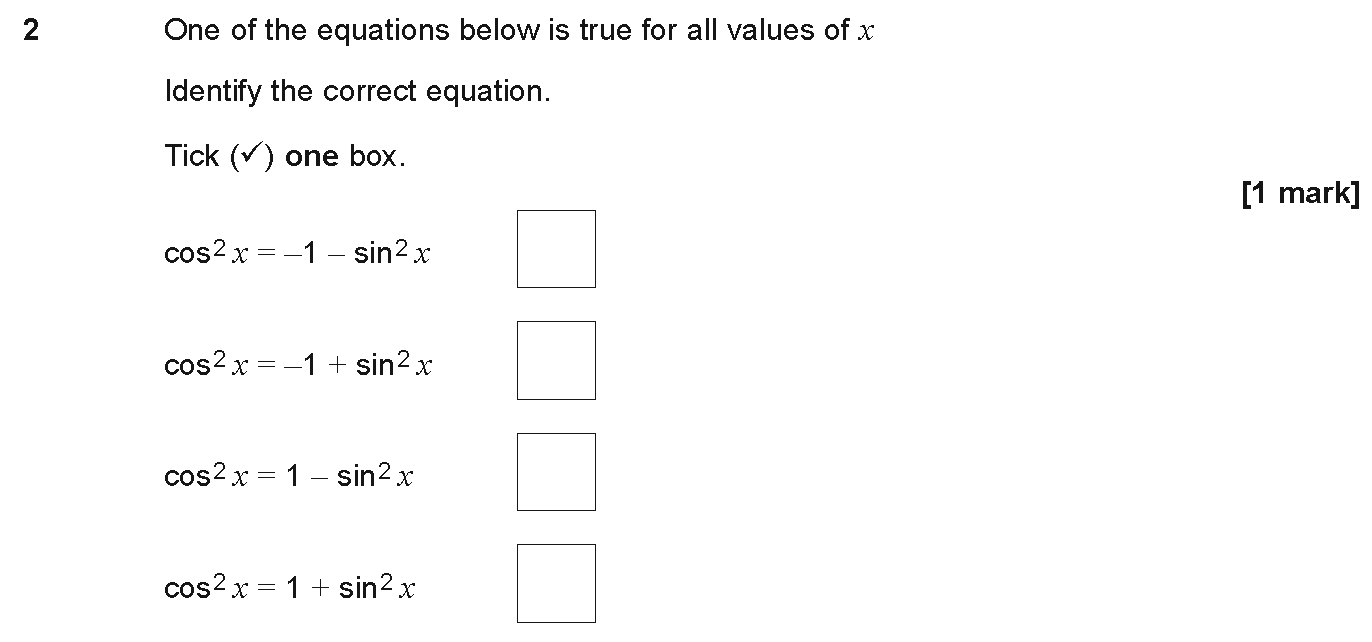This screenshot has width=1372, height=642.
Task: Click the italic x ending the first sentence
Action: (866, 32)
